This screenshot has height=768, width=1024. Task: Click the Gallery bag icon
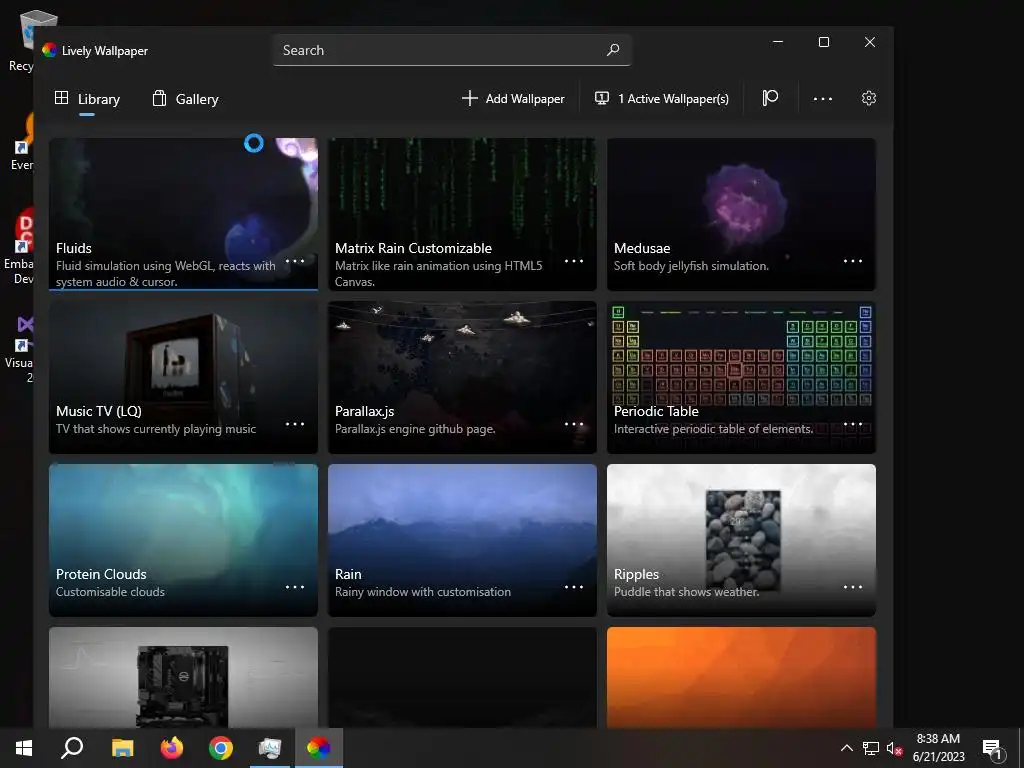pos(159,98)
